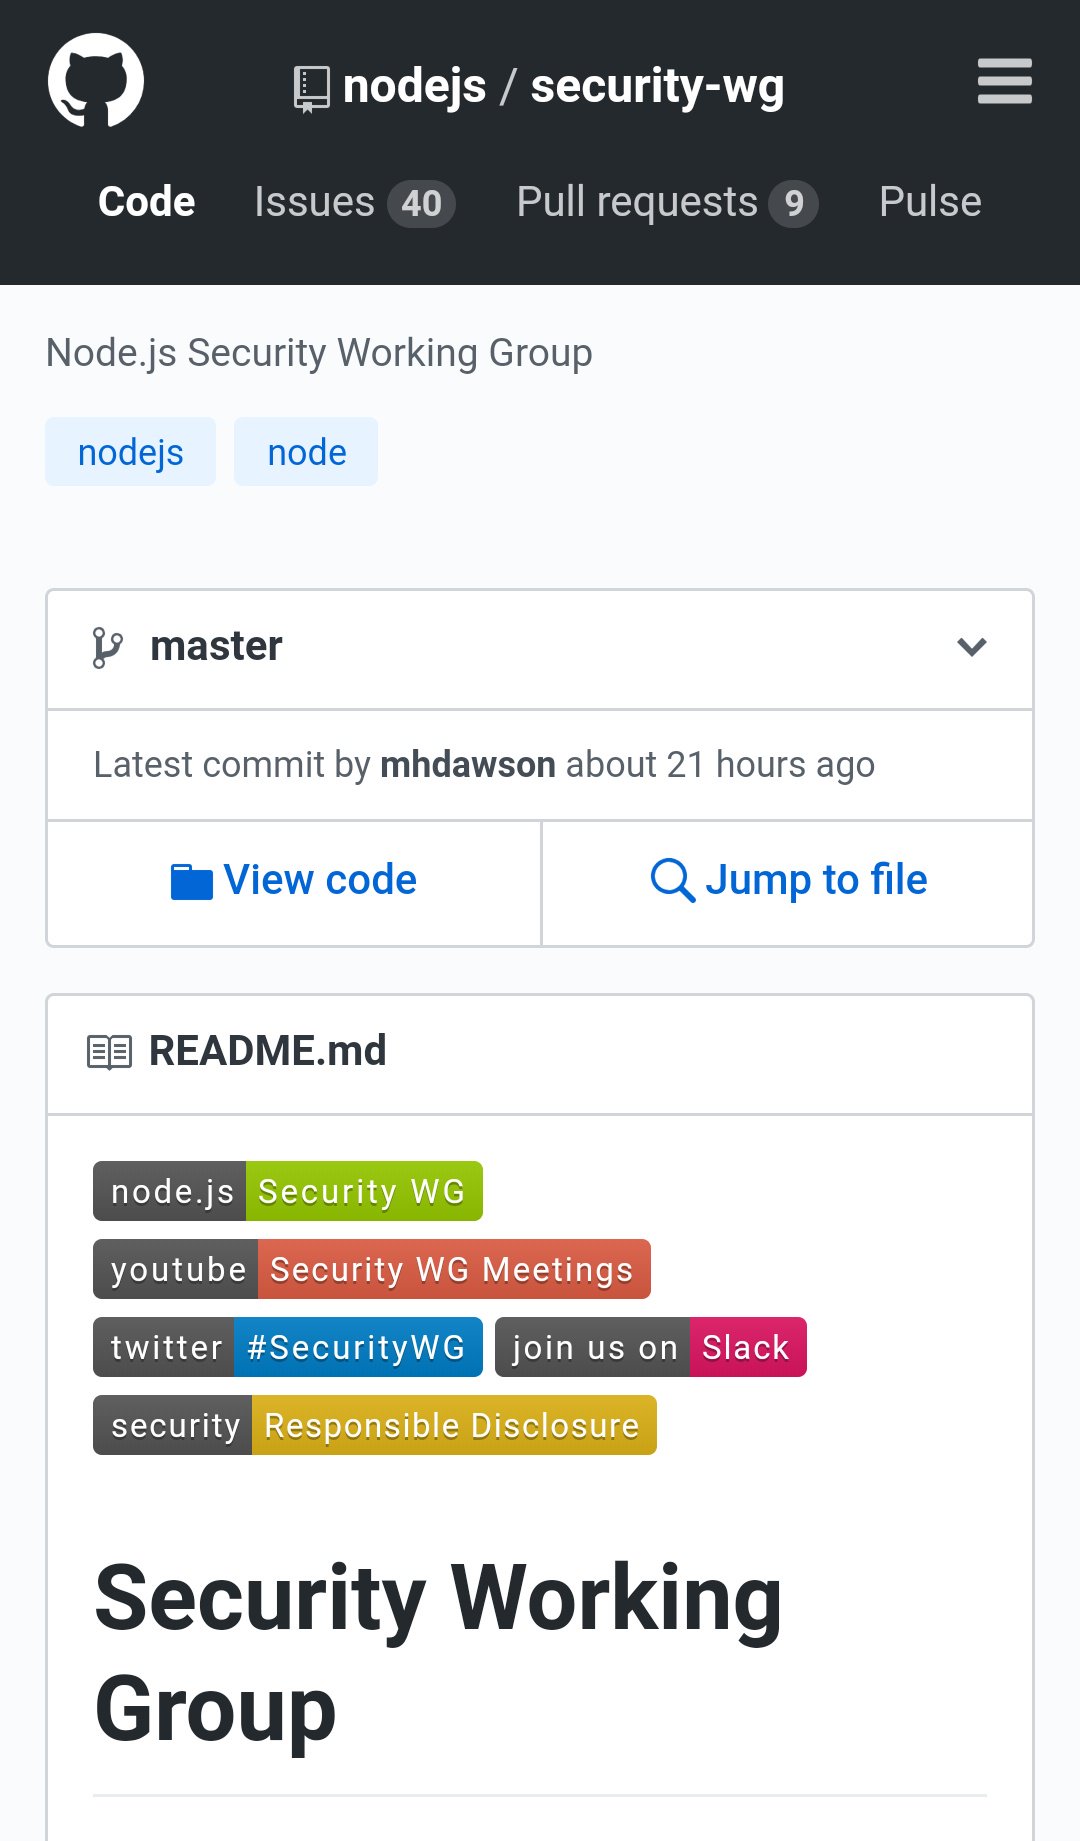Open the security-wg repository link

tap(657, 87)
